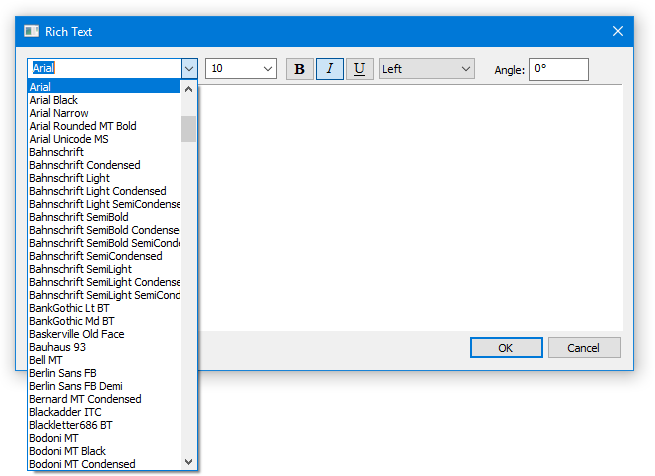The width and height of the screenshot is (655, 476).
Task: Pick Berlin Sans FB Demi font
Action: [x=104, y=386]
